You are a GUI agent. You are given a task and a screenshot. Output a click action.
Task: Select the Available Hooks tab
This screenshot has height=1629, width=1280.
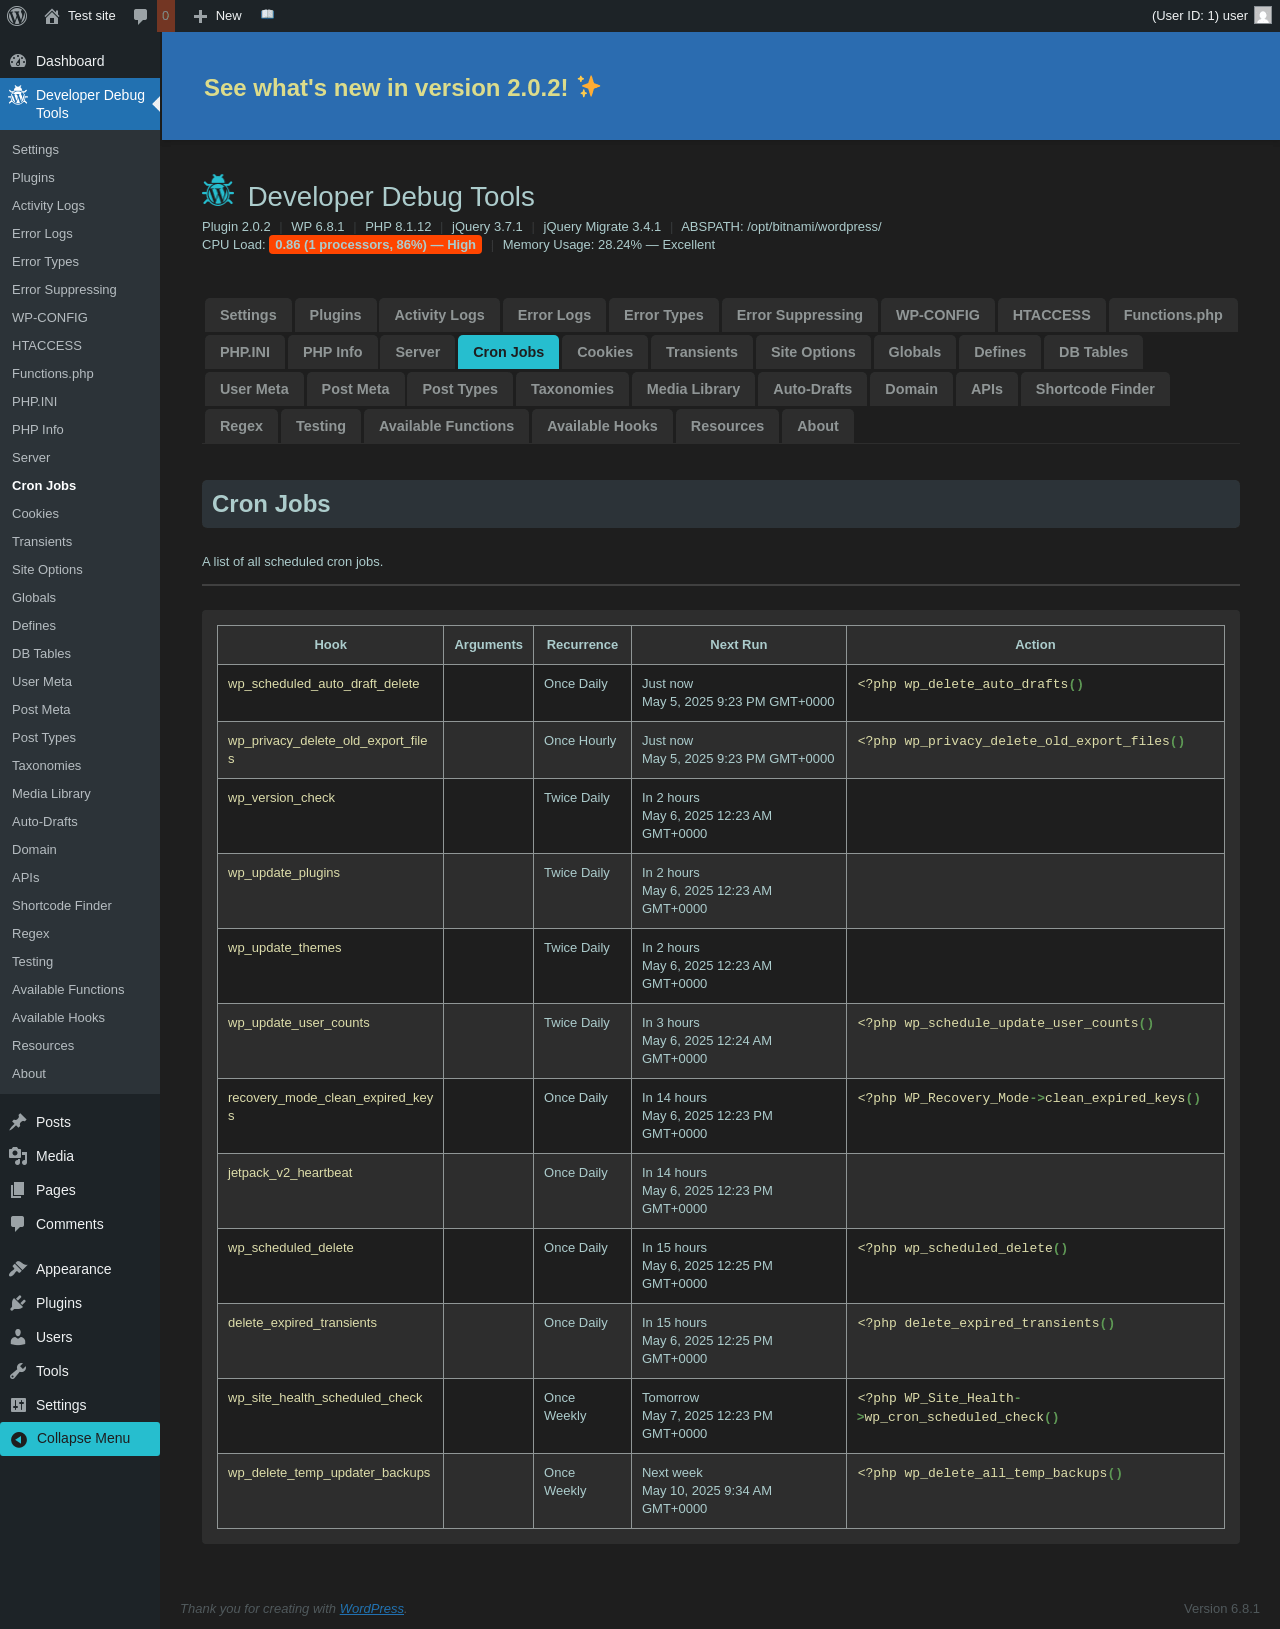point(602,426)
